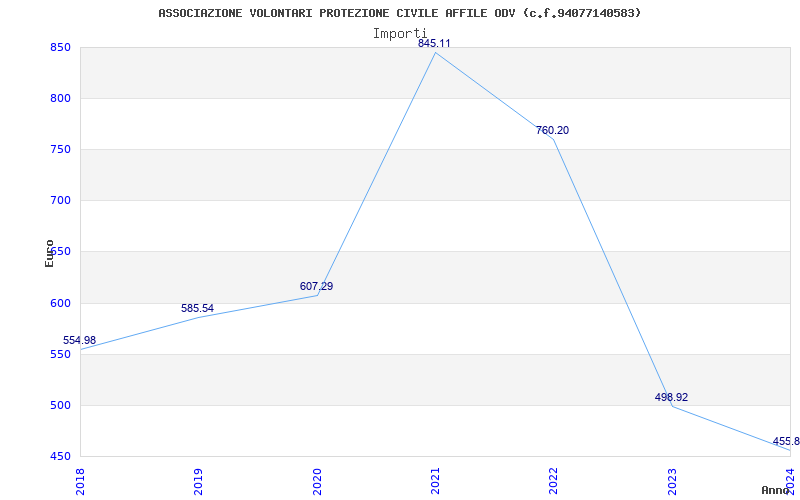Click the 700 y-axis tick label

pos(59,201)
